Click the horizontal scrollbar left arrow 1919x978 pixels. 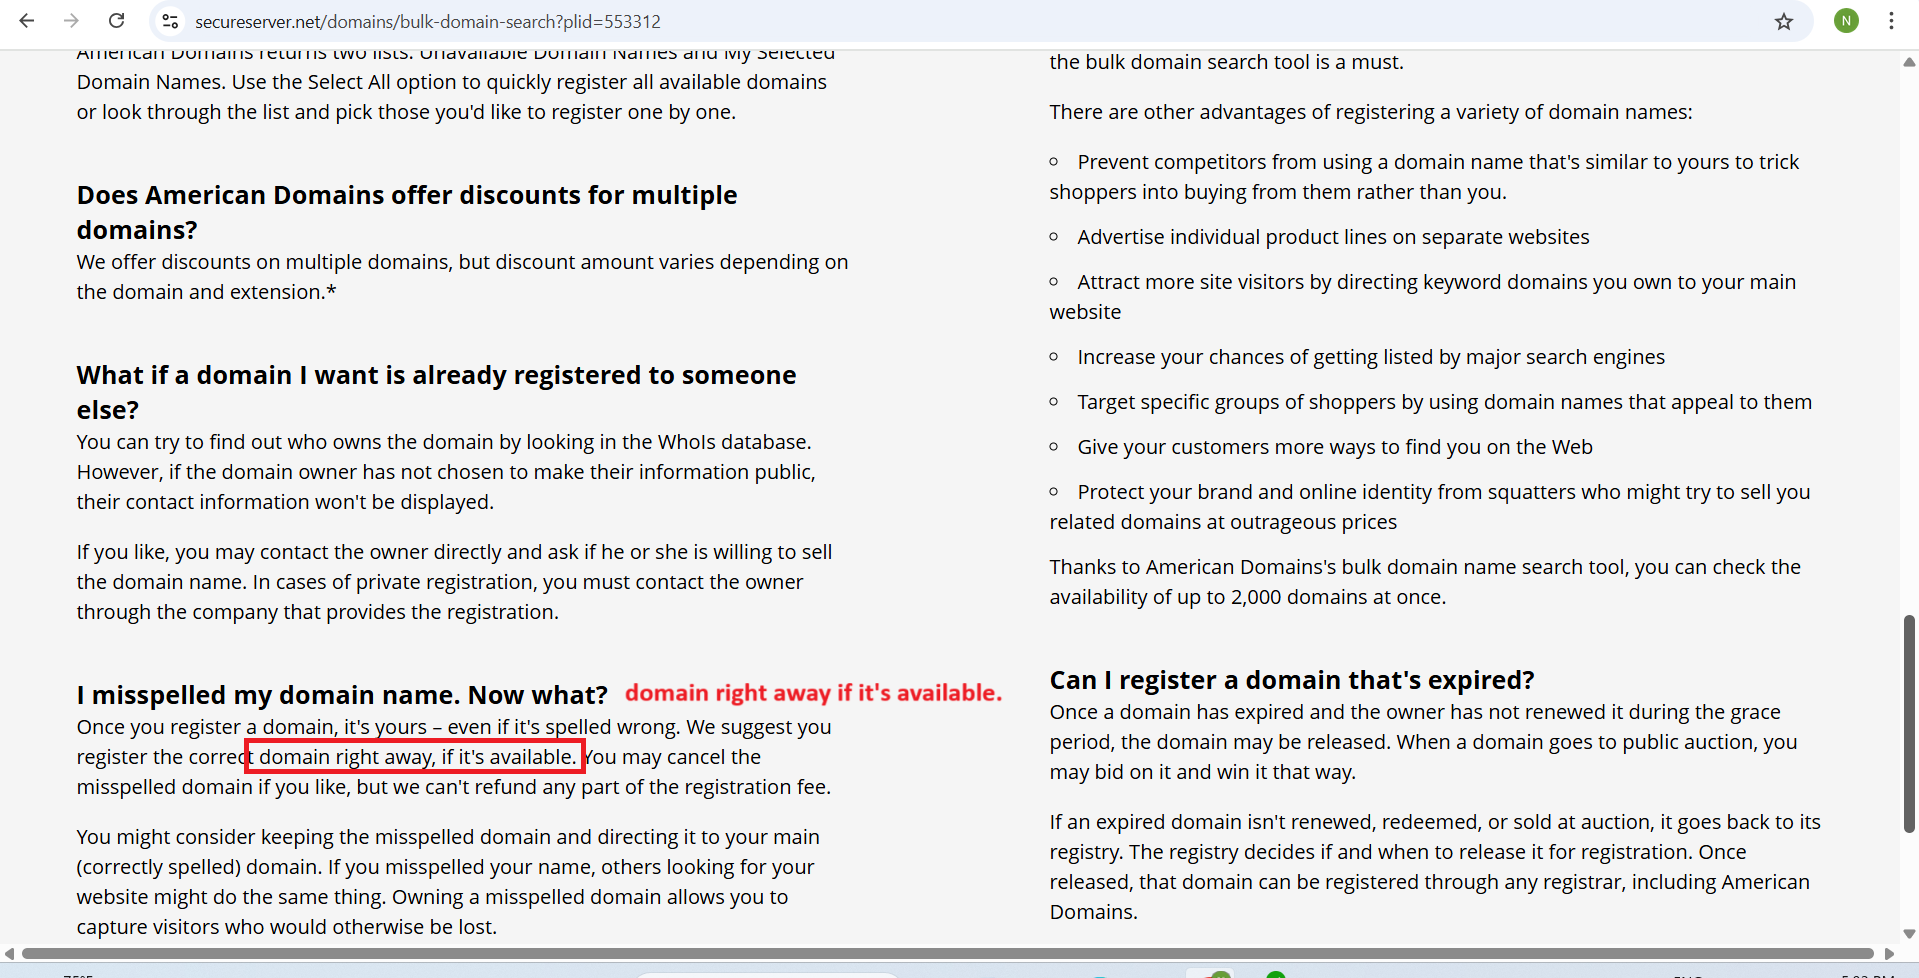pos(10,954)
